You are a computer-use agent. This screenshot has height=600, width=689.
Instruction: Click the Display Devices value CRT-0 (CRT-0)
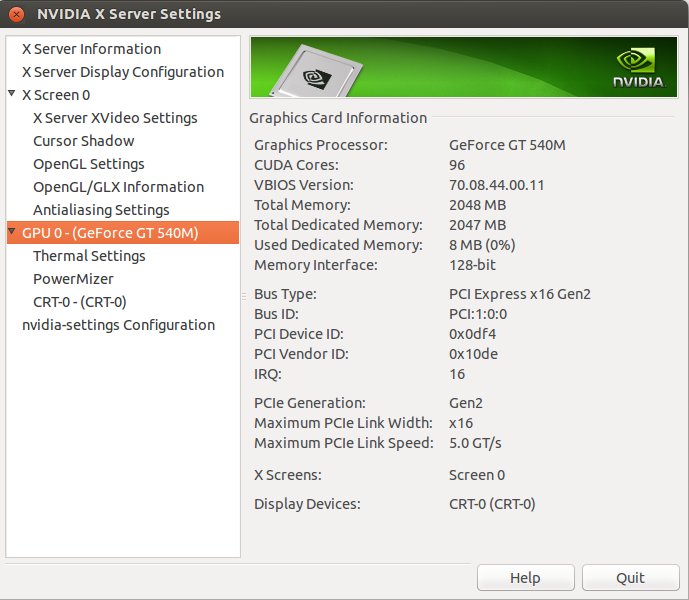(x=492, y=504)
